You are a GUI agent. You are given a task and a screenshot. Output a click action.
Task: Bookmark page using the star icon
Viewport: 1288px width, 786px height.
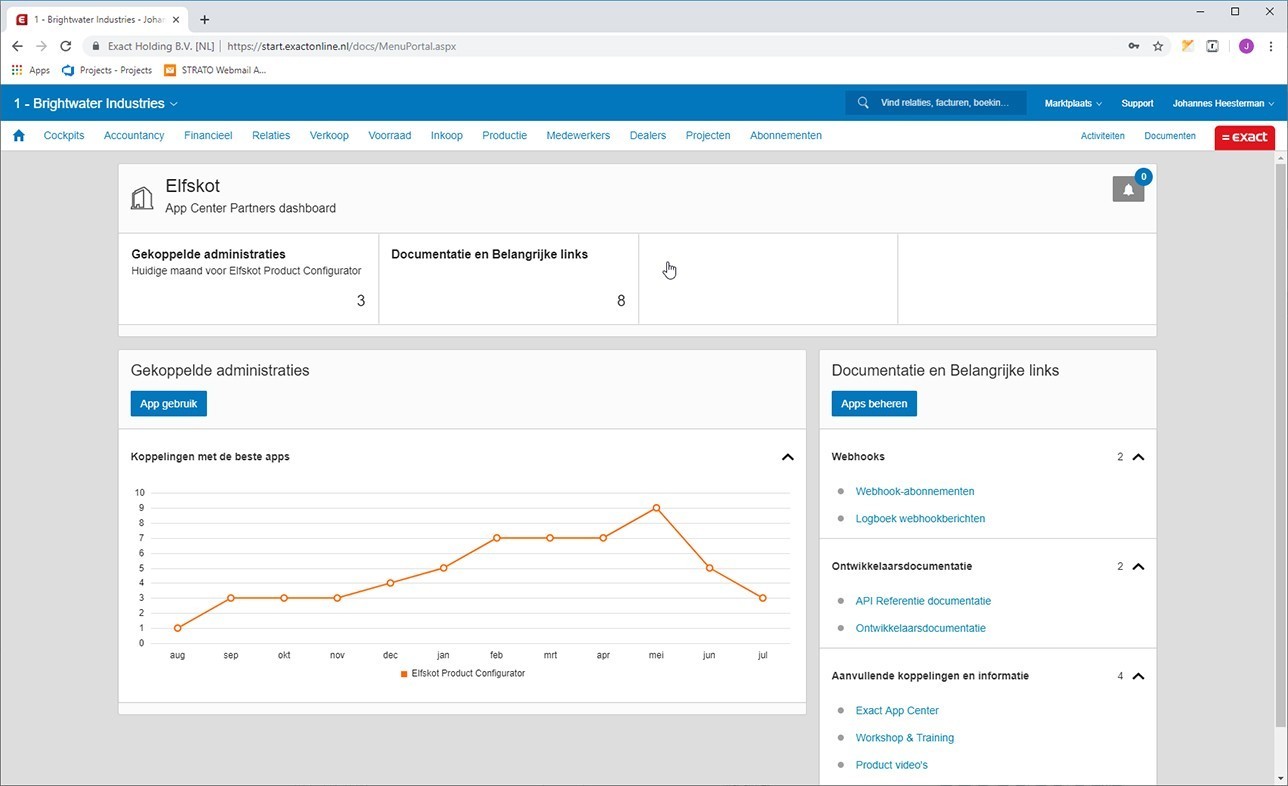(1158, 46)
